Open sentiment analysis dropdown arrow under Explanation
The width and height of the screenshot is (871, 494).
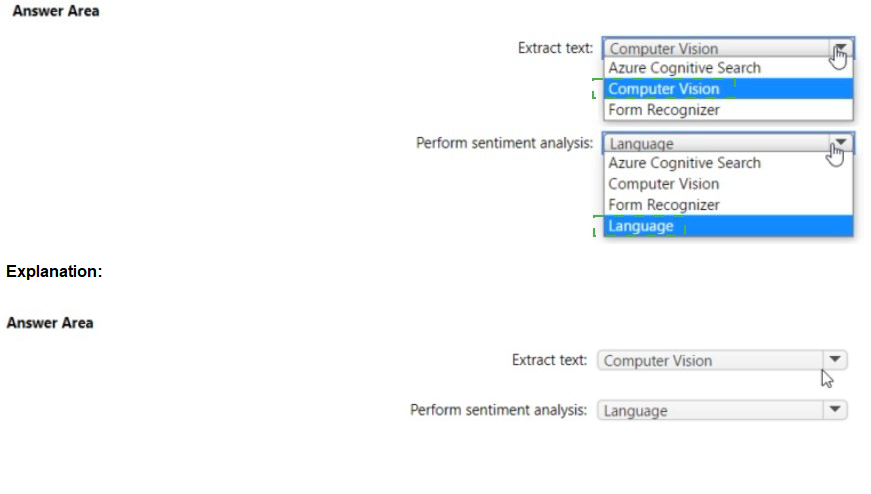(835, 410)
